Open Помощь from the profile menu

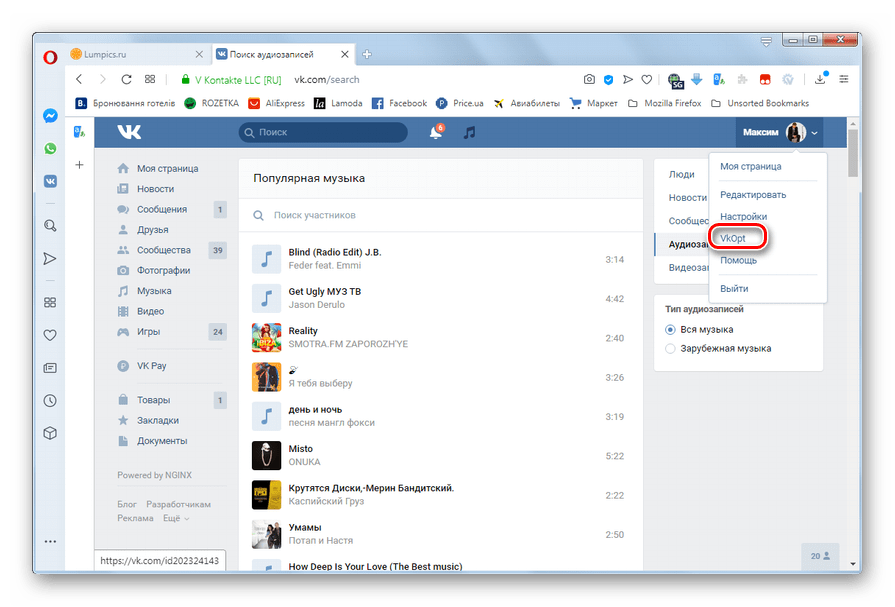(x=738, y=260)
